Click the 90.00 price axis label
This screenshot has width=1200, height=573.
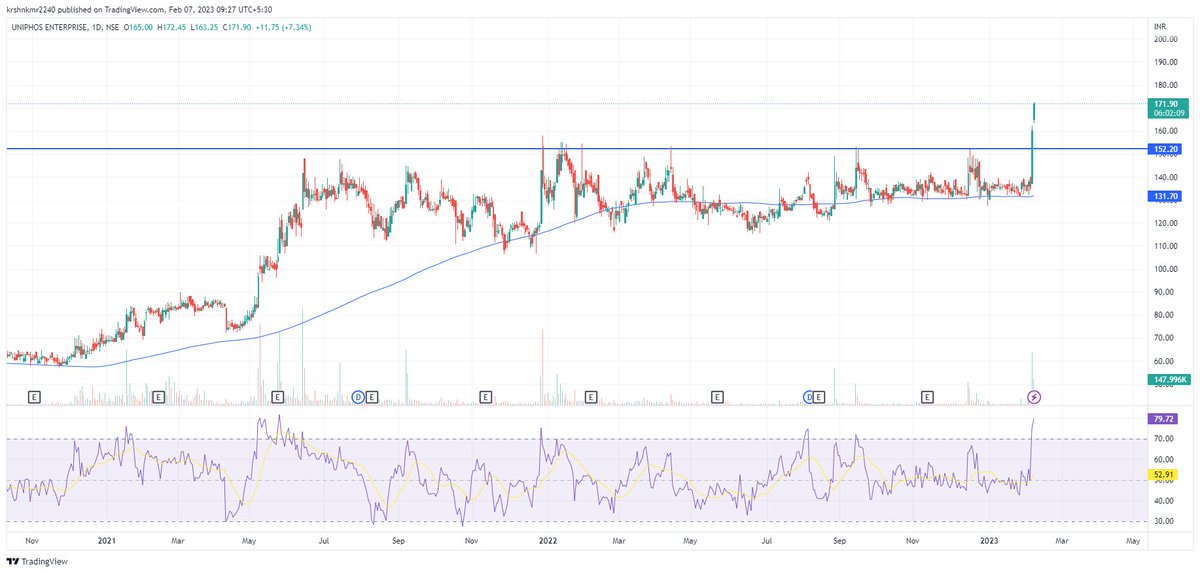[1166, 292]
